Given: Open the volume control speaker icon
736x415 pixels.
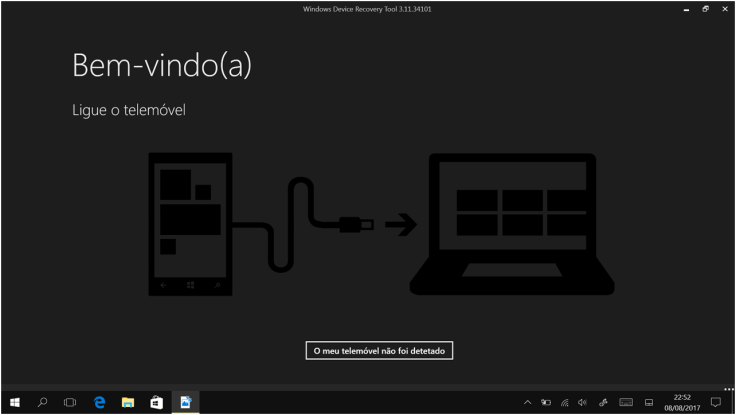Looking at the screenshot, I should [x=581, y=402].
